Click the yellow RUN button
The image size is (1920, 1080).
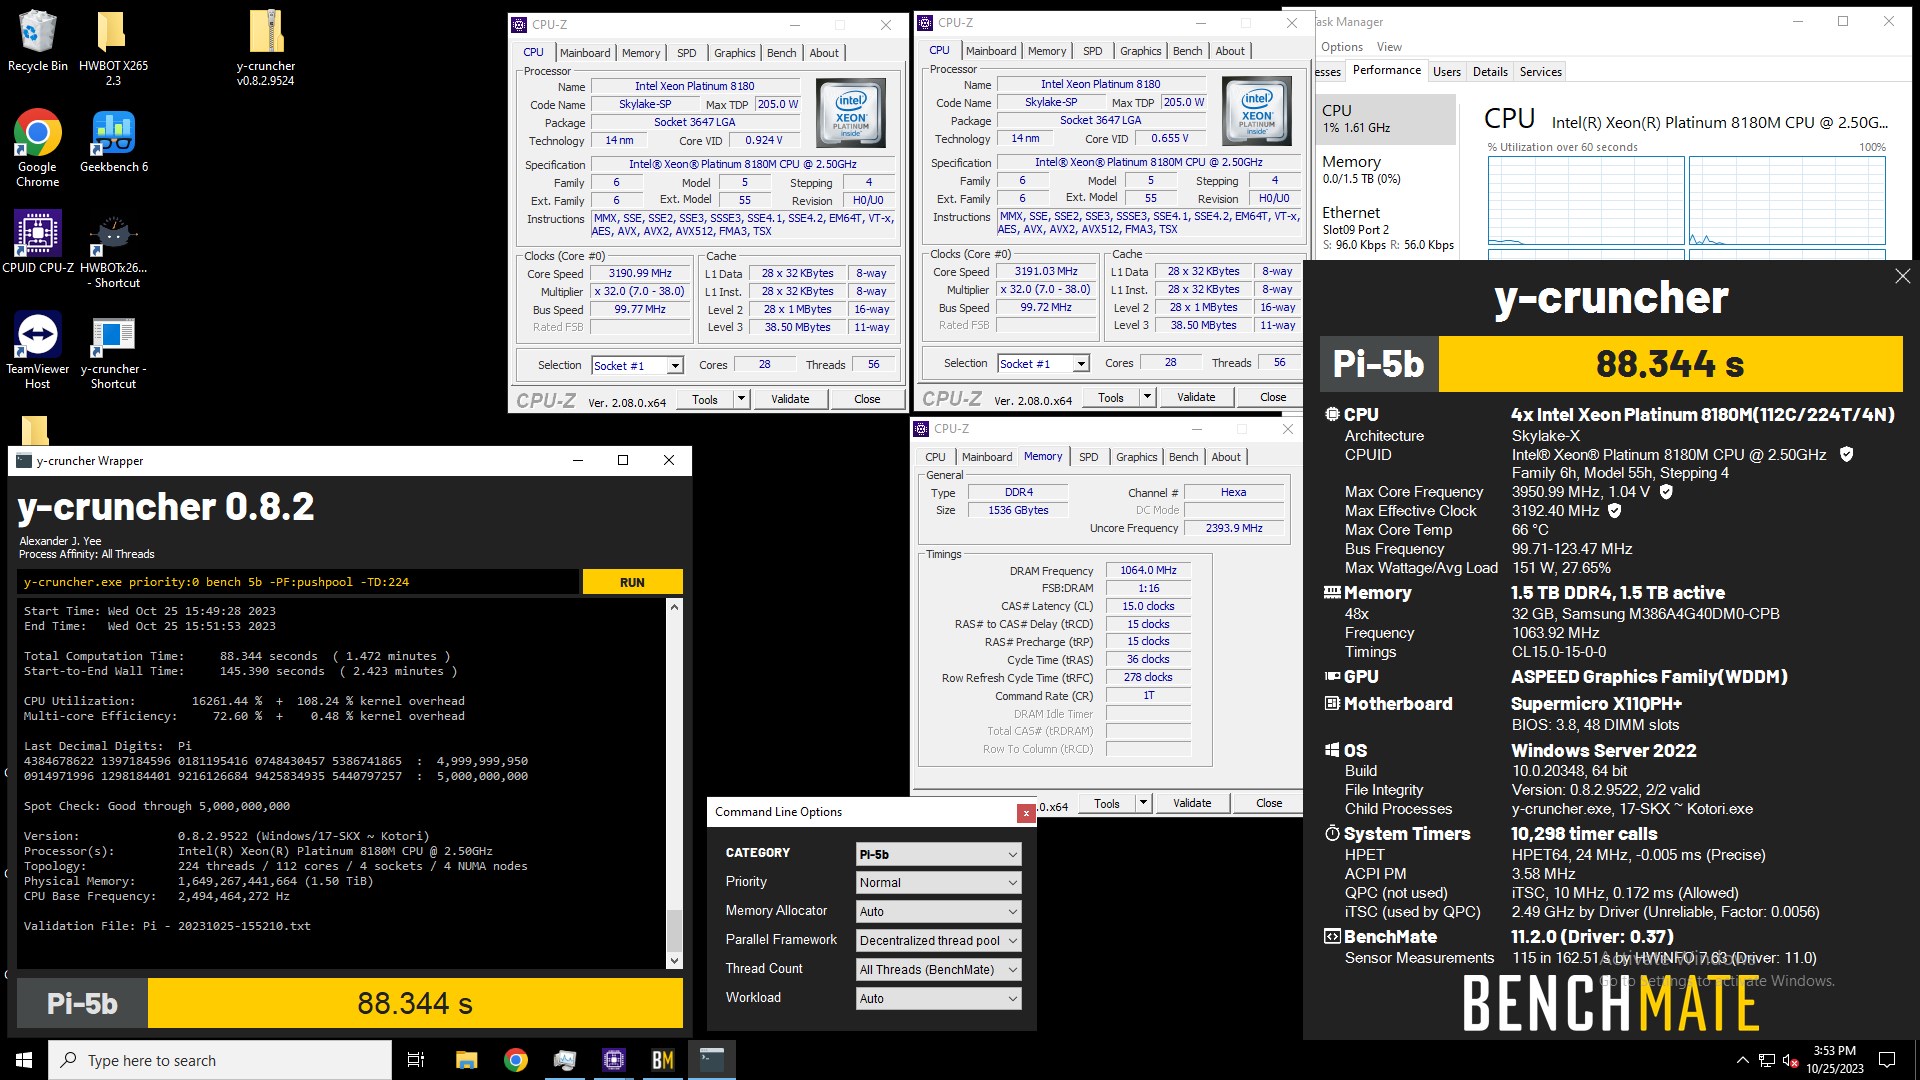pos(632,582)
